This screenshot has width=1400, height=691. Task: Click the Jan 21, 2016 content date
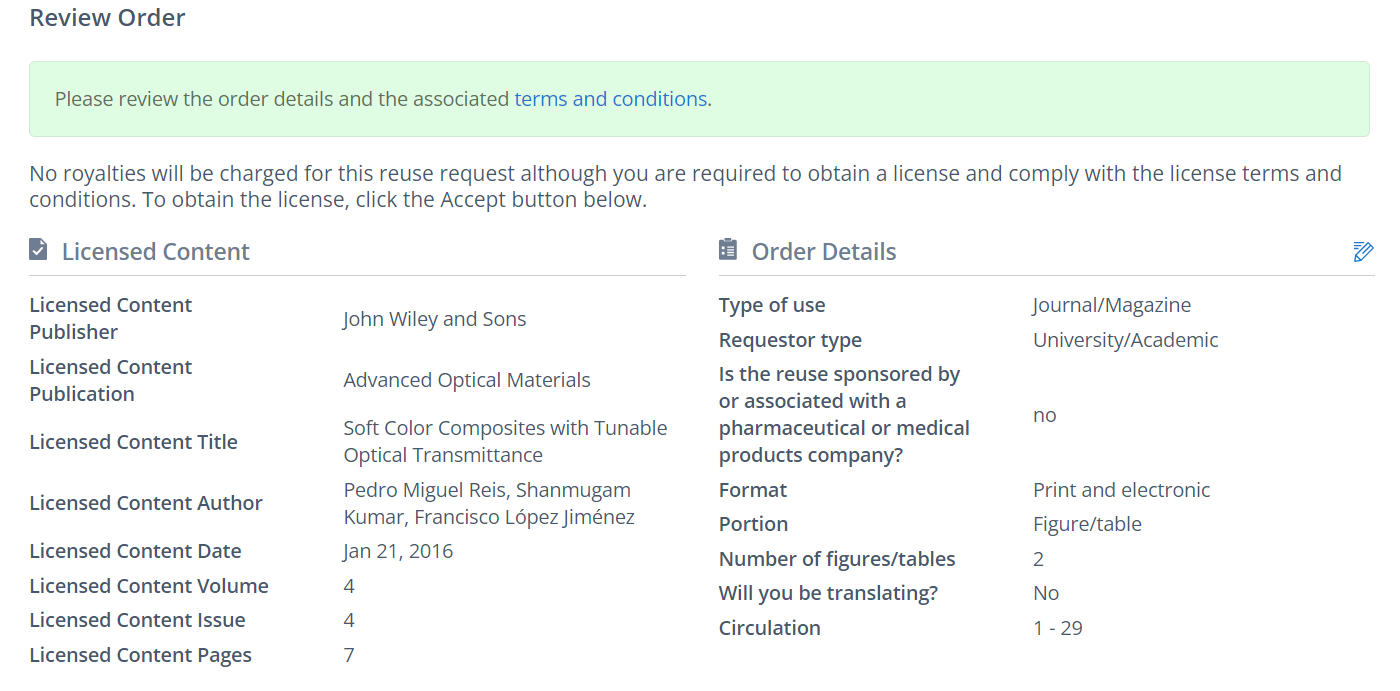[x=397, y=551]
